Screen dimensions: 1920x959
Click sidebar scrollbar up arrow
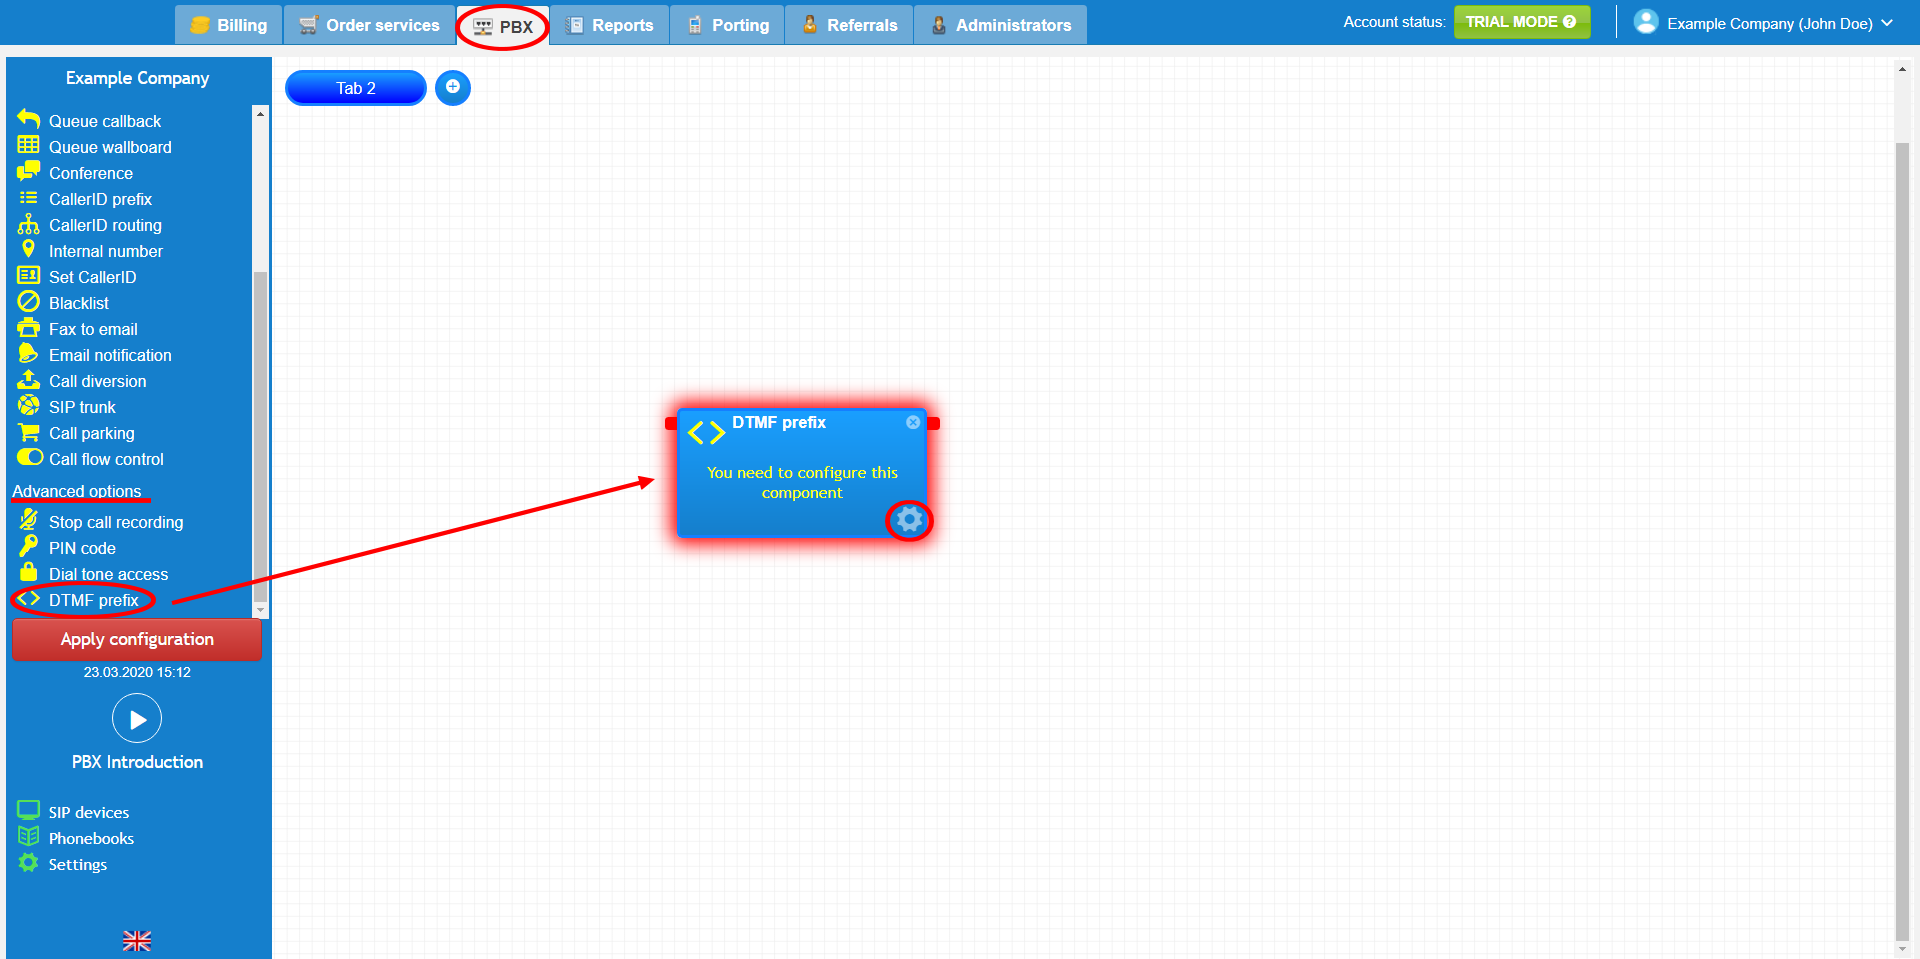click(x=261, y=114)
